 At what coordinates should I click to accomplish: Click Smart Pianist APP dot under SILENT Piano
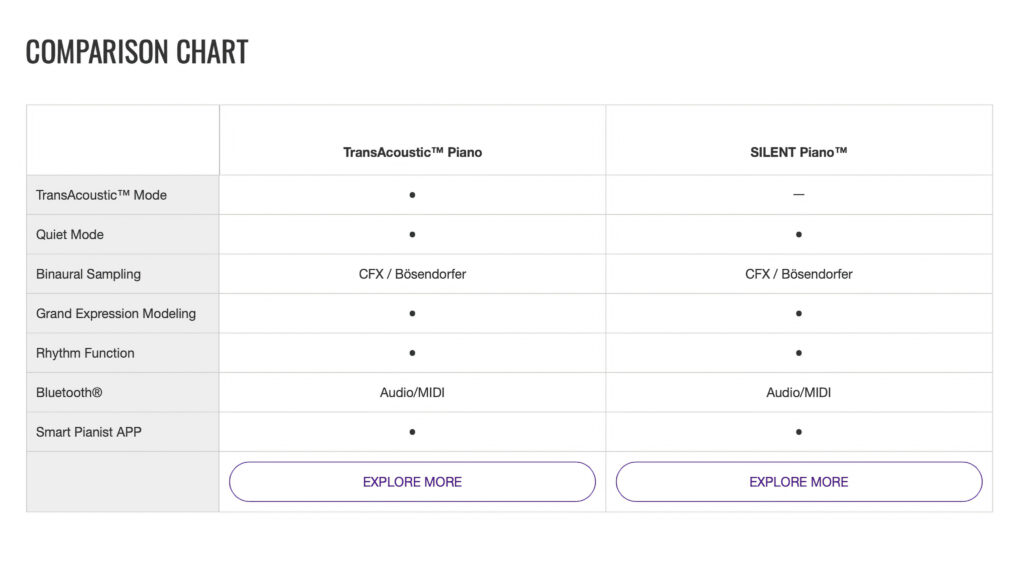pyautogui.click(x=799, y=432)
